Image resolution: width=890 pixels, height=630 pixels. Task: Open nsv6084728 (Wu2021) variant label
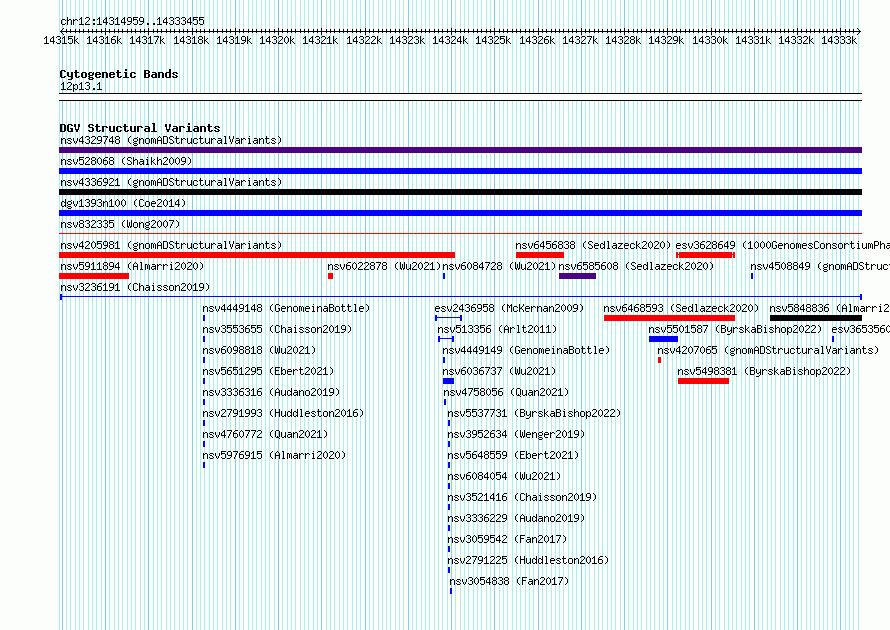pos(499,266)
